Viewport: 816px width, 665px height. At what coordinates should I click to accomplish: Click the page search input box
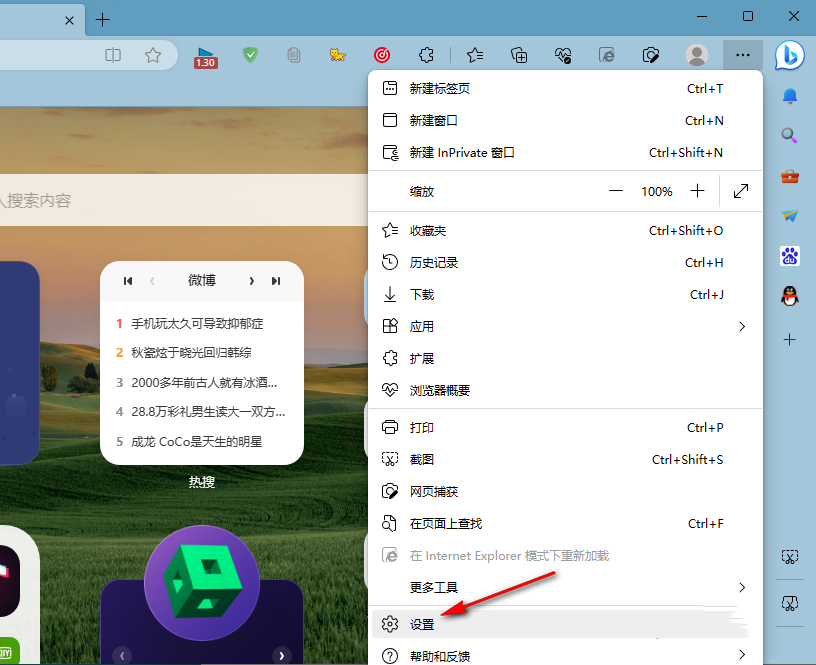click(184, 200)
